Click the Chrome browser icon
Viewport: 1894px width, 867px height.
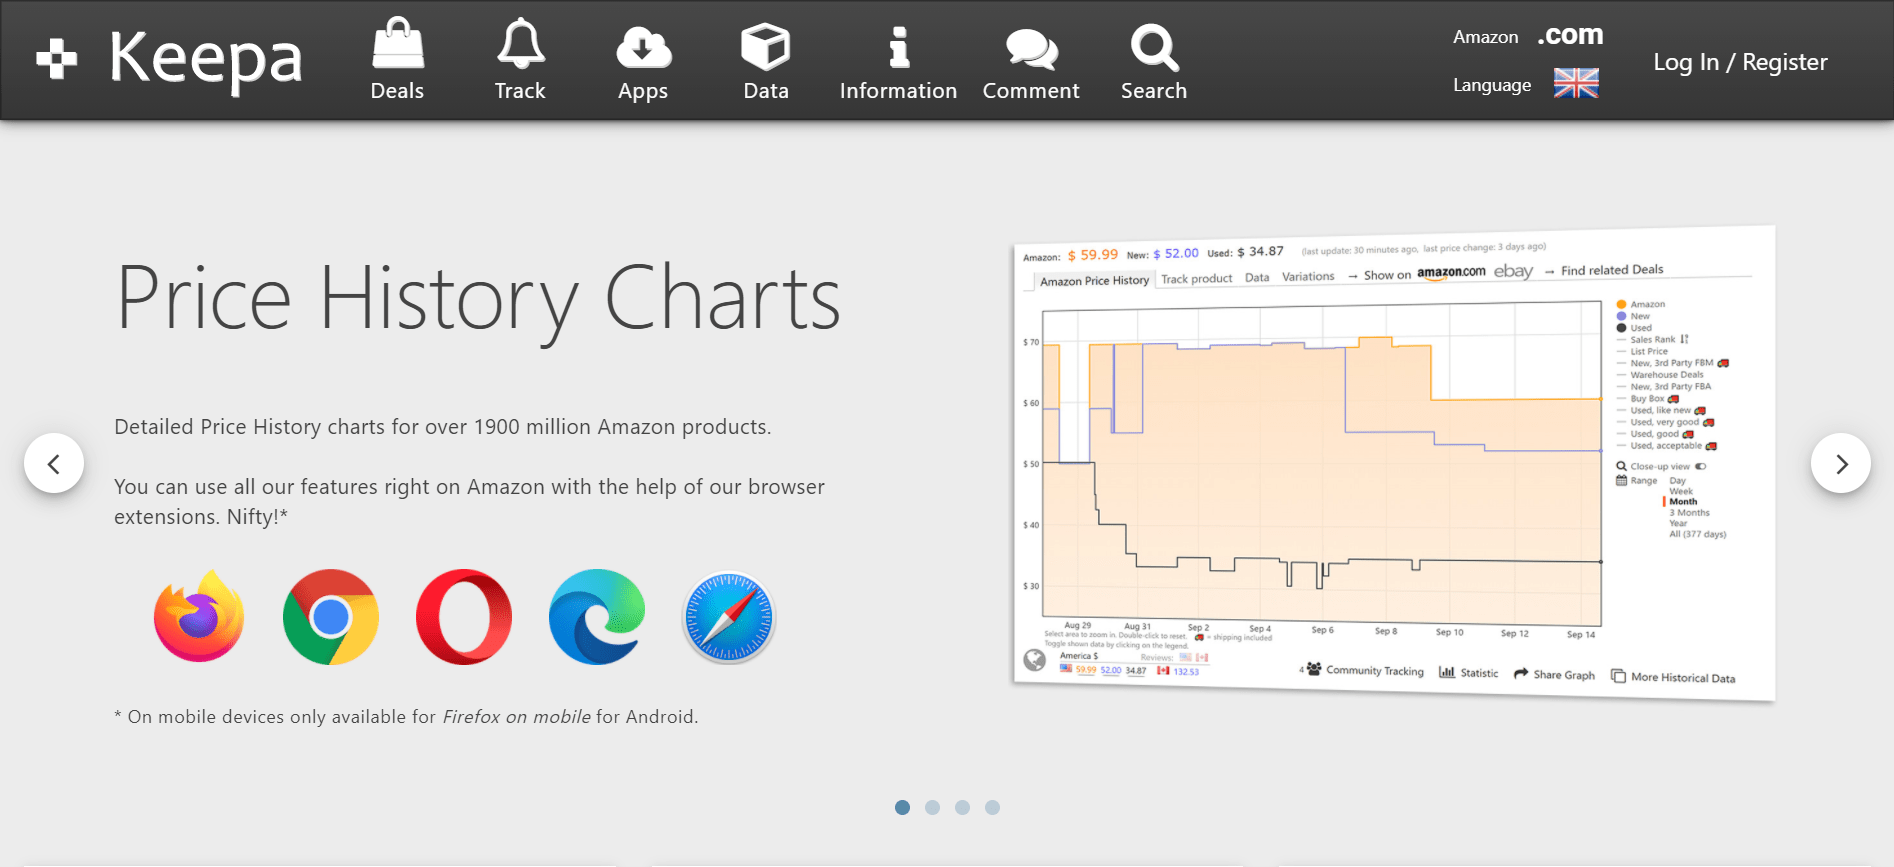click(x=331, y=617)
